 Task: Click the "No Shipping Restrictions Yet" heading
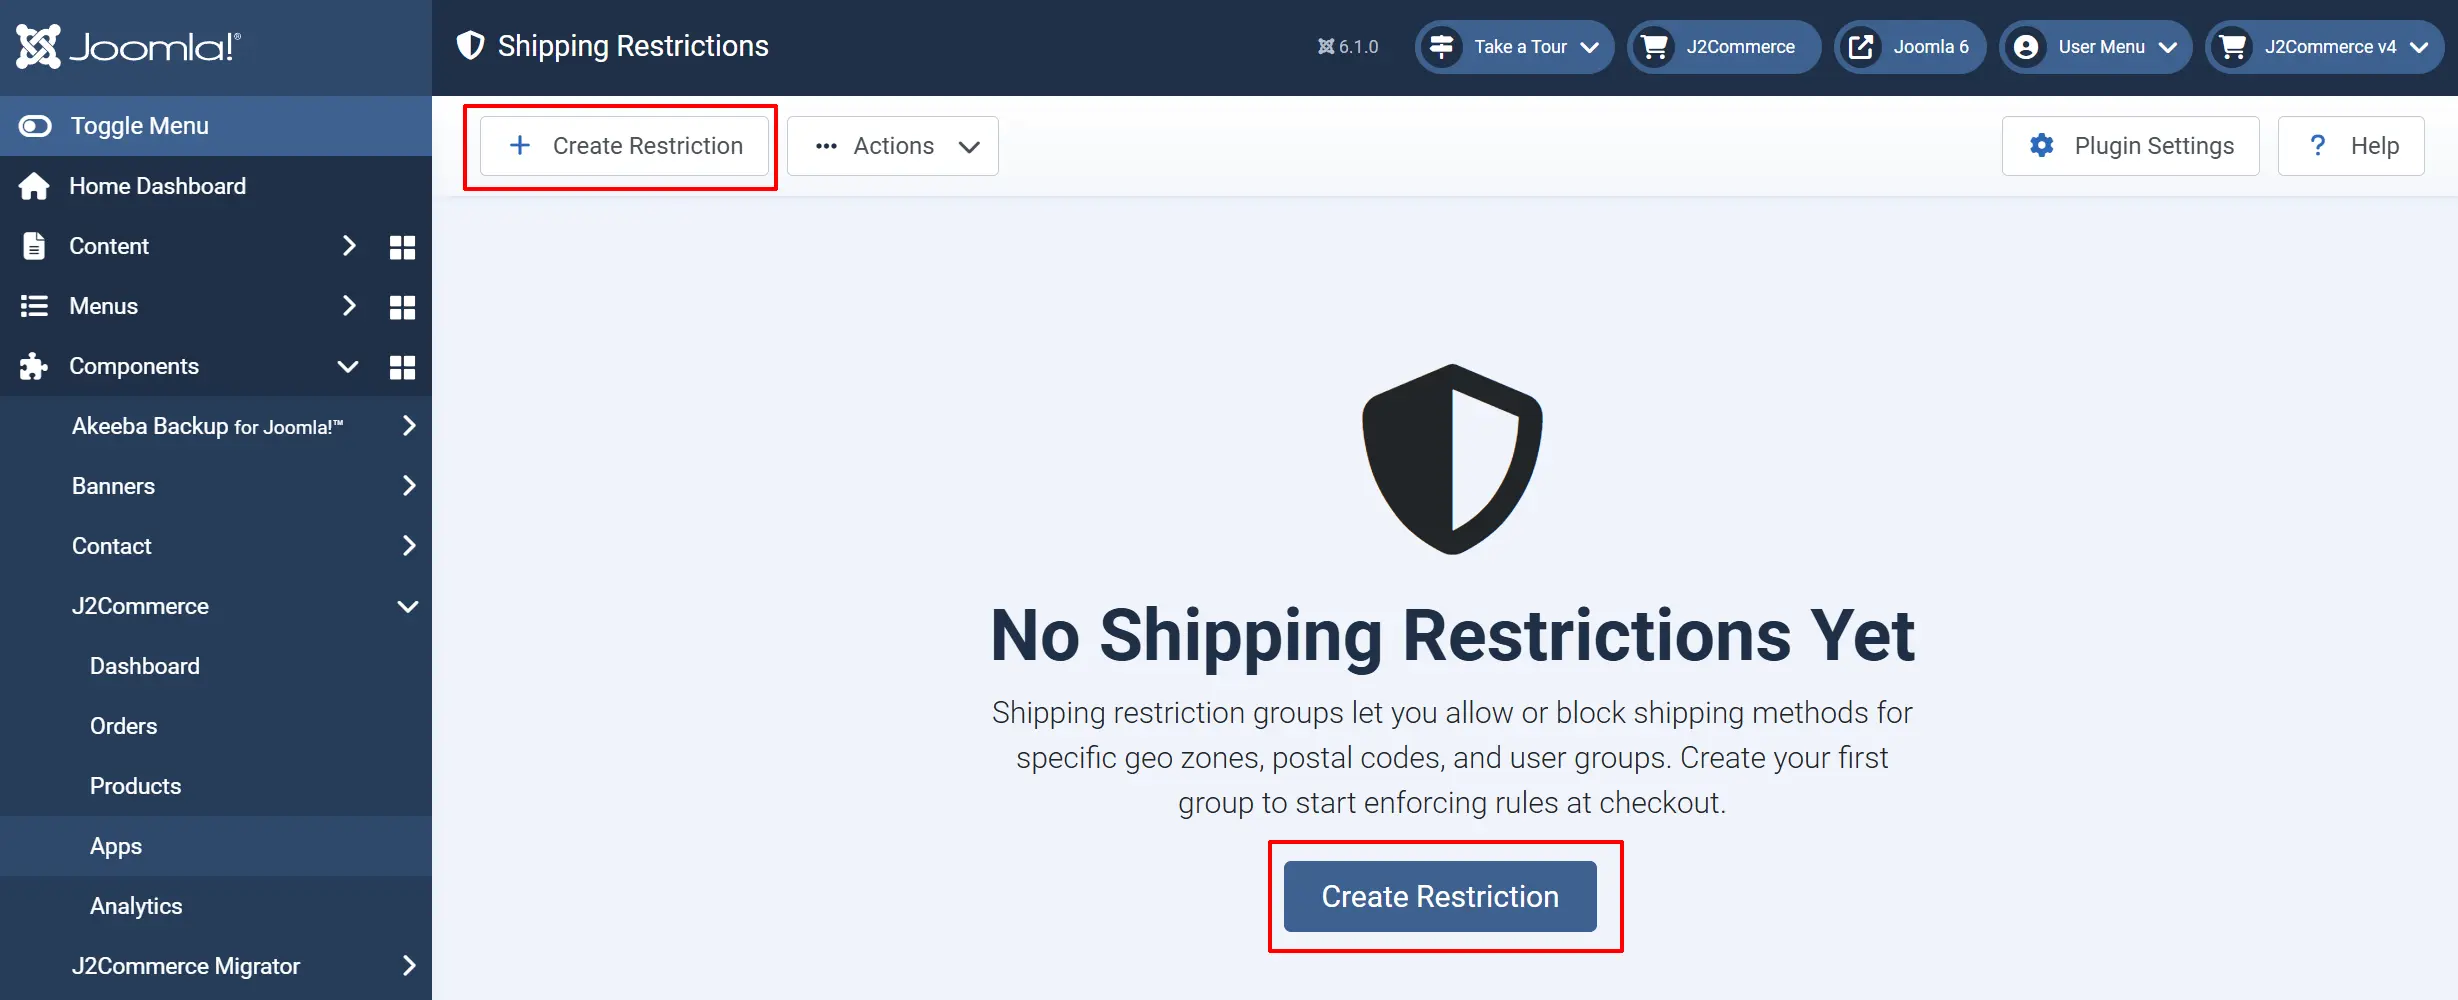[x=1452, y=635]
